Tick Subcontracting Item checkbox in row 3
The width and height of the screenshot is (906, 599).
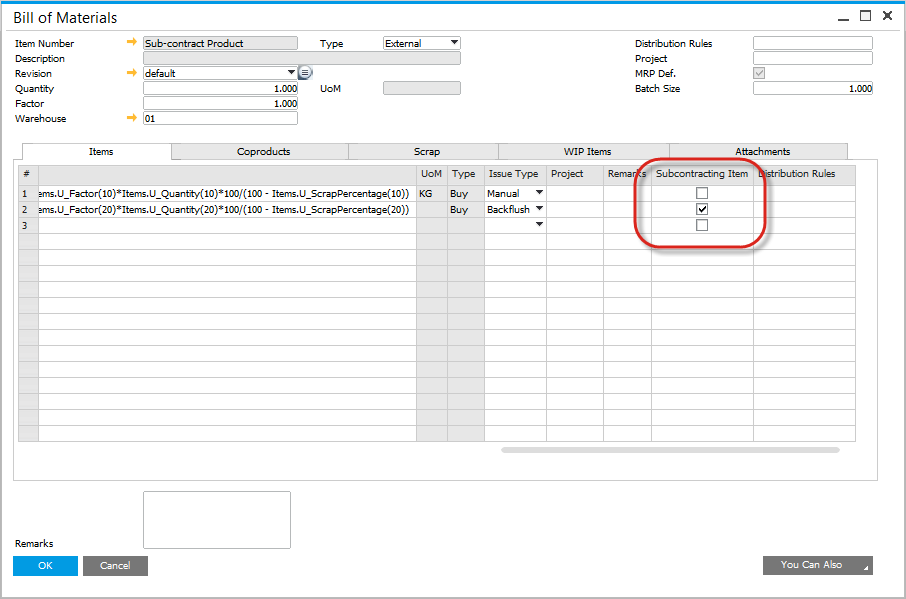point(702,225)
